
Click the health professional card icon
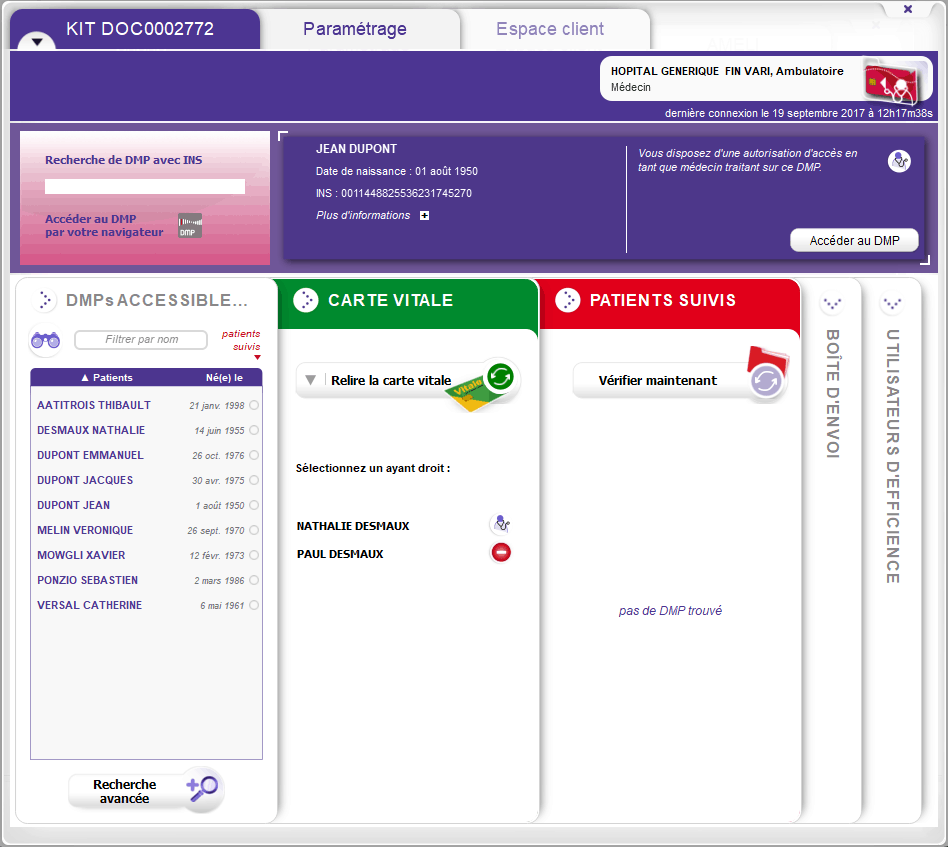pyautogui.click(x=895, y=80)
